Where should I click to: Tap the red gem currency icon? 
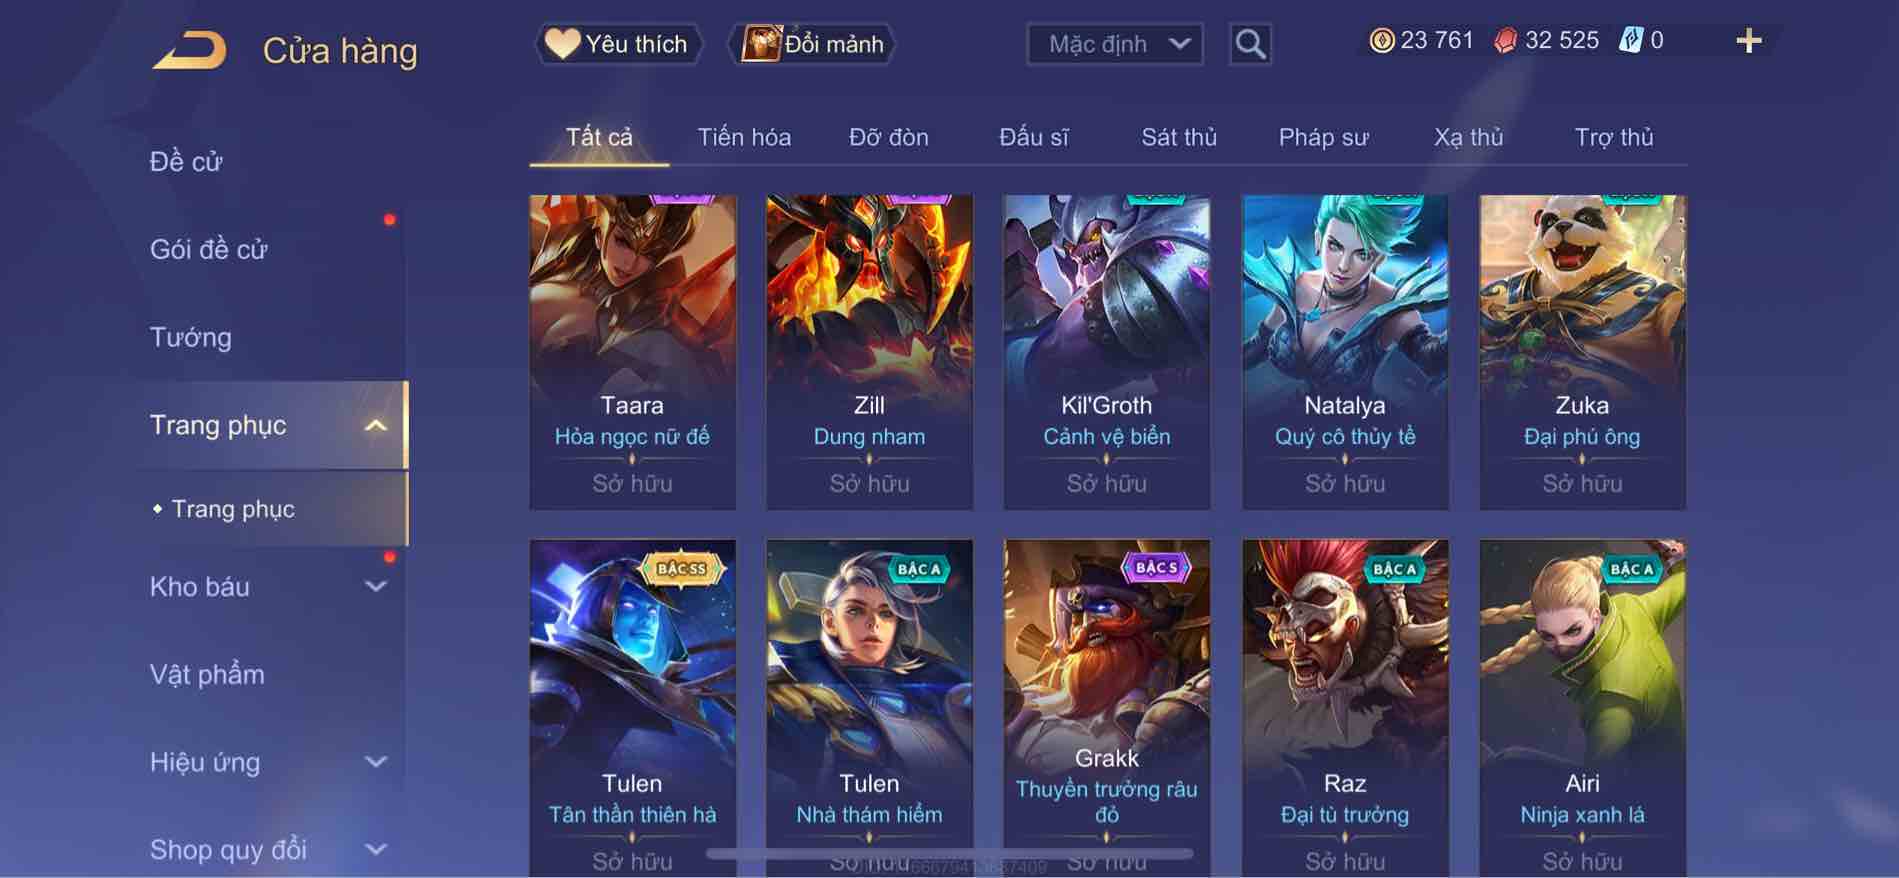tap(1505, 41)
